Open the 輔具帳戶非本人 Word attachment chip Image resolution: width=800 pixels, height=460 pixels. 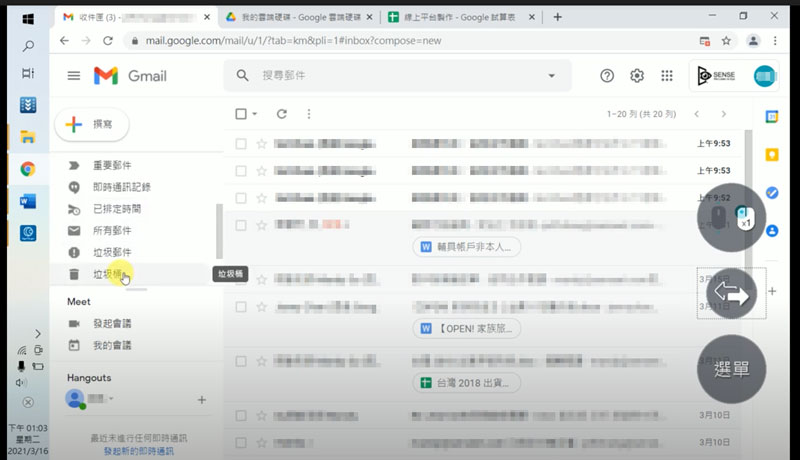pos(466,247)
